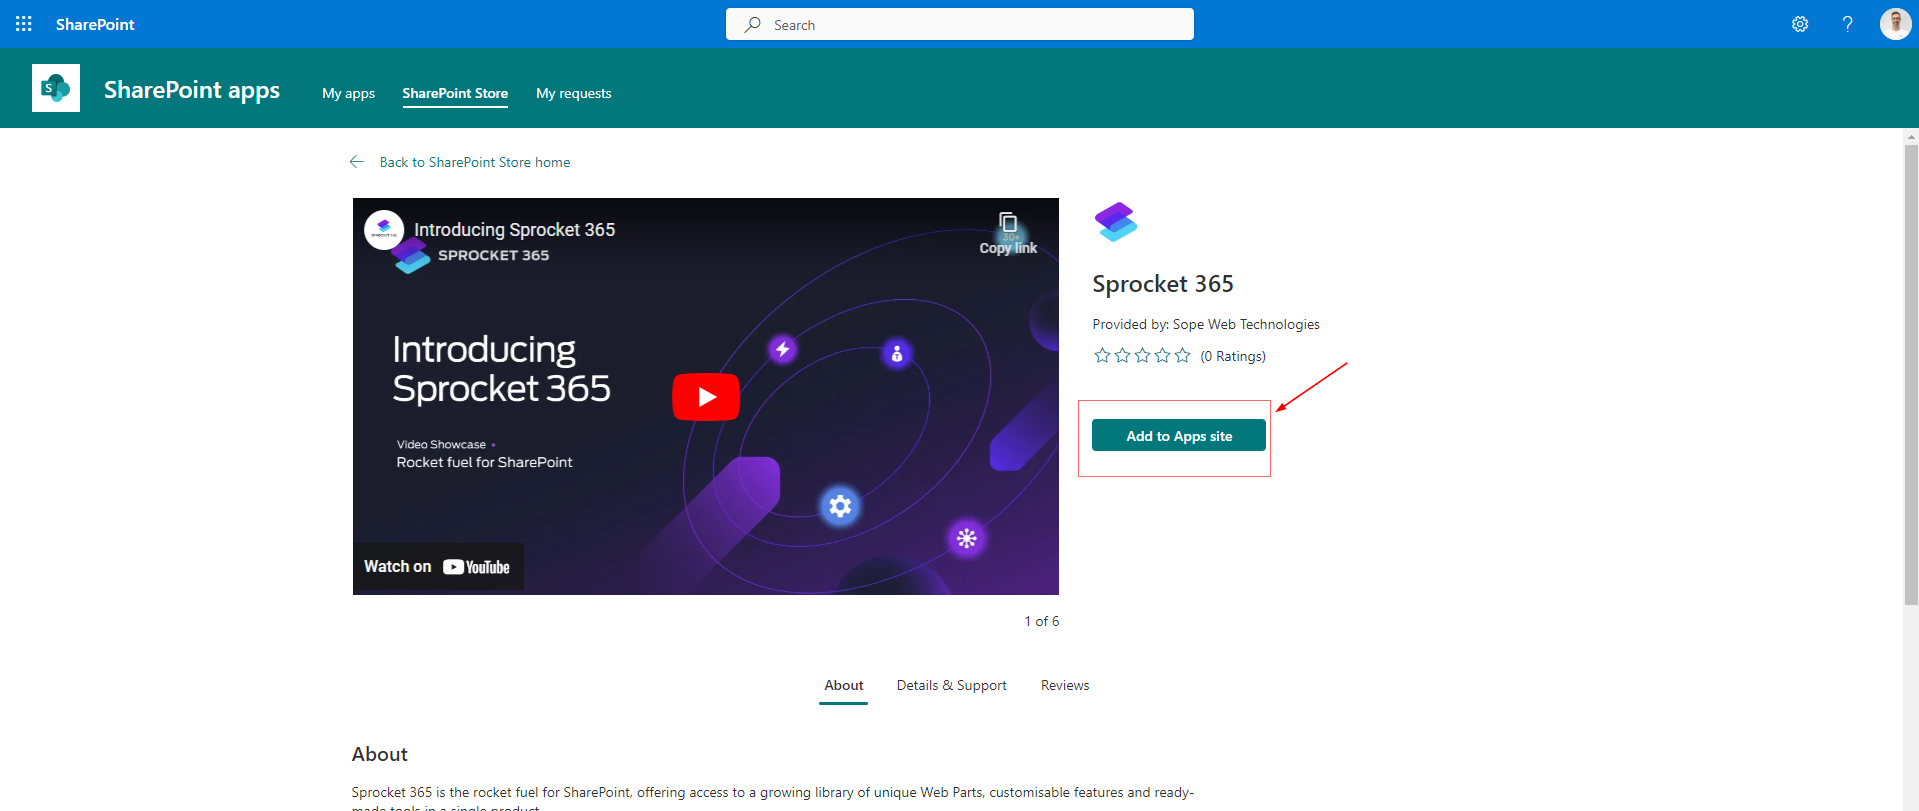Click Add to Apps site button
The width and height of the screenshot is (1919, 811).
pos(1179,436)
